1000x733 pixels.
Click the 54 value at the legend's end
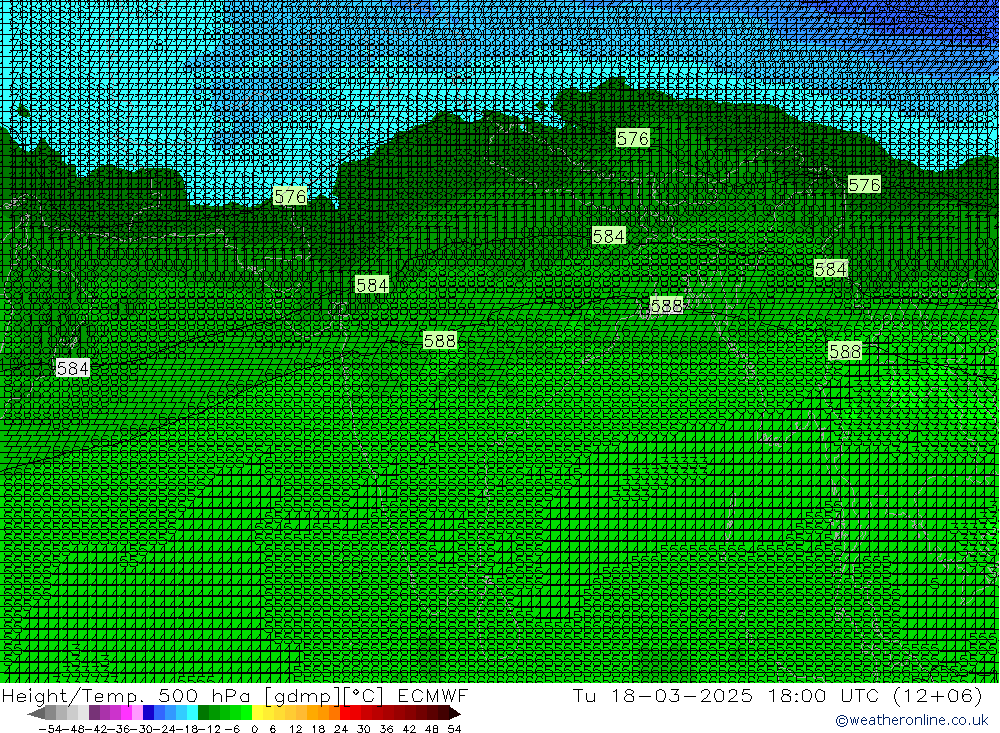454,729
